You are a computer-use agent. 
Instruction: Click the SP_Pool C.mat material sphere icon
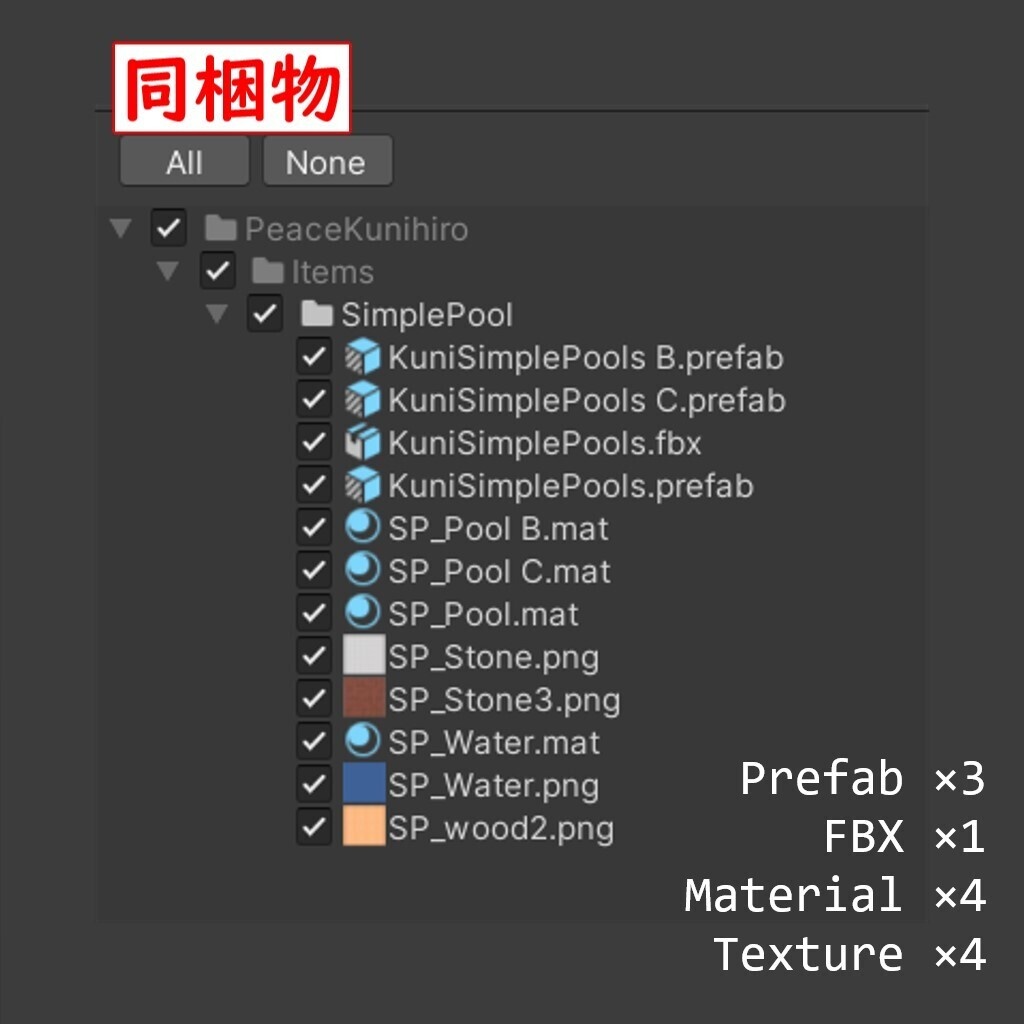click(x=362, y=569)
